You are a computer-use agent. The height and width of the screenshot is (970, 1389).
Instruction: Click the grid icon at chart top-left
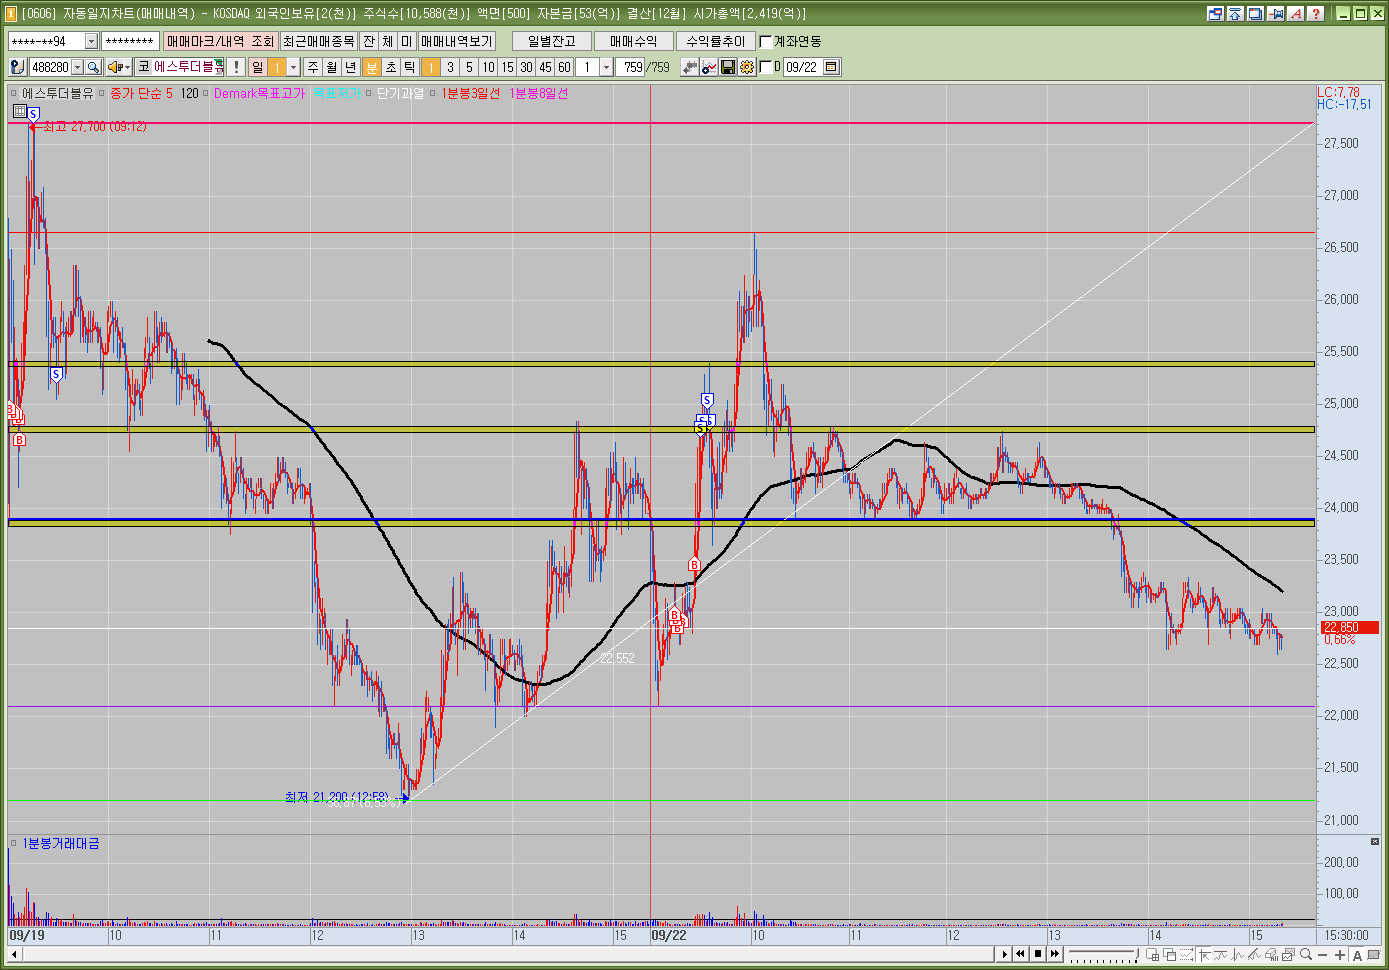[x=20, y=111]
